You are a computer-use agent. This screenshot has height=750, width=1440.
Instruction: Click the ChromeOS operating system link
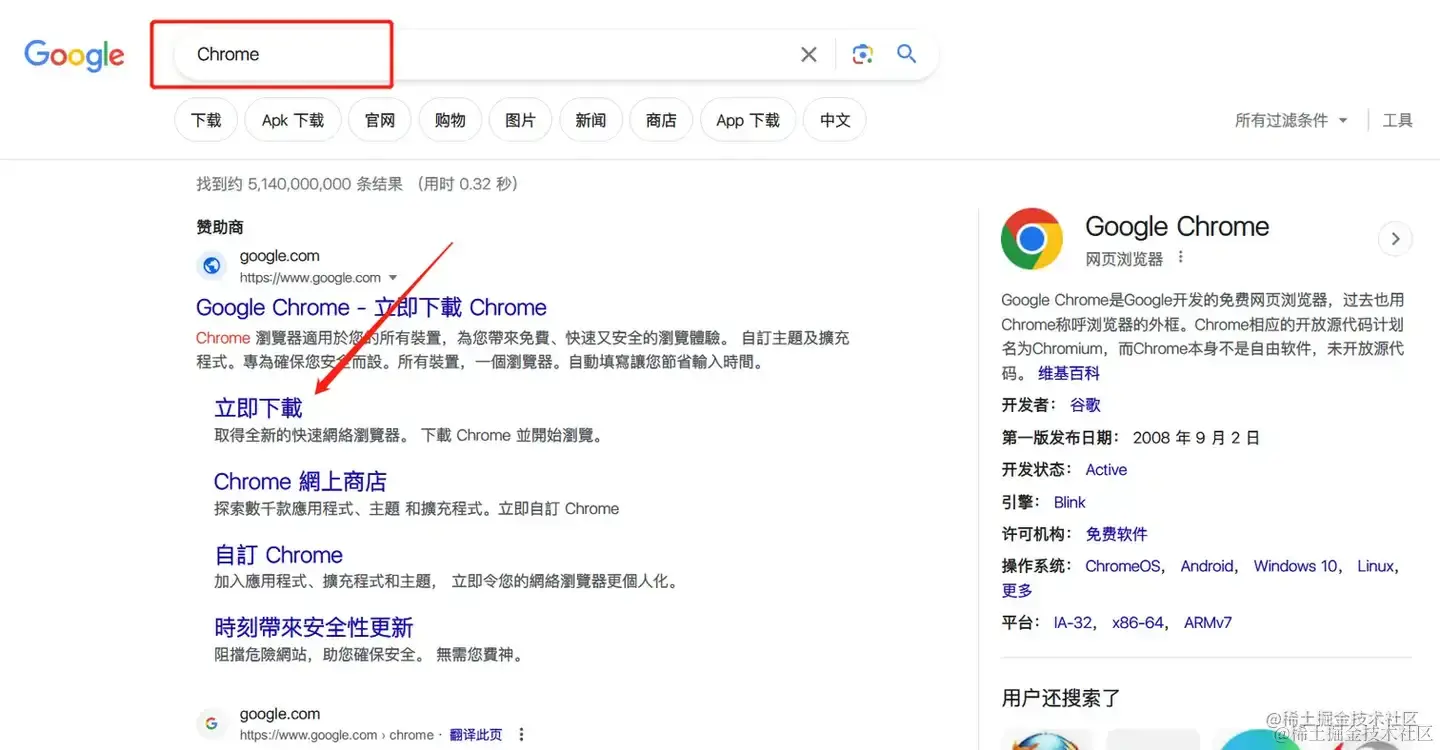click(x=1123, y=566)
